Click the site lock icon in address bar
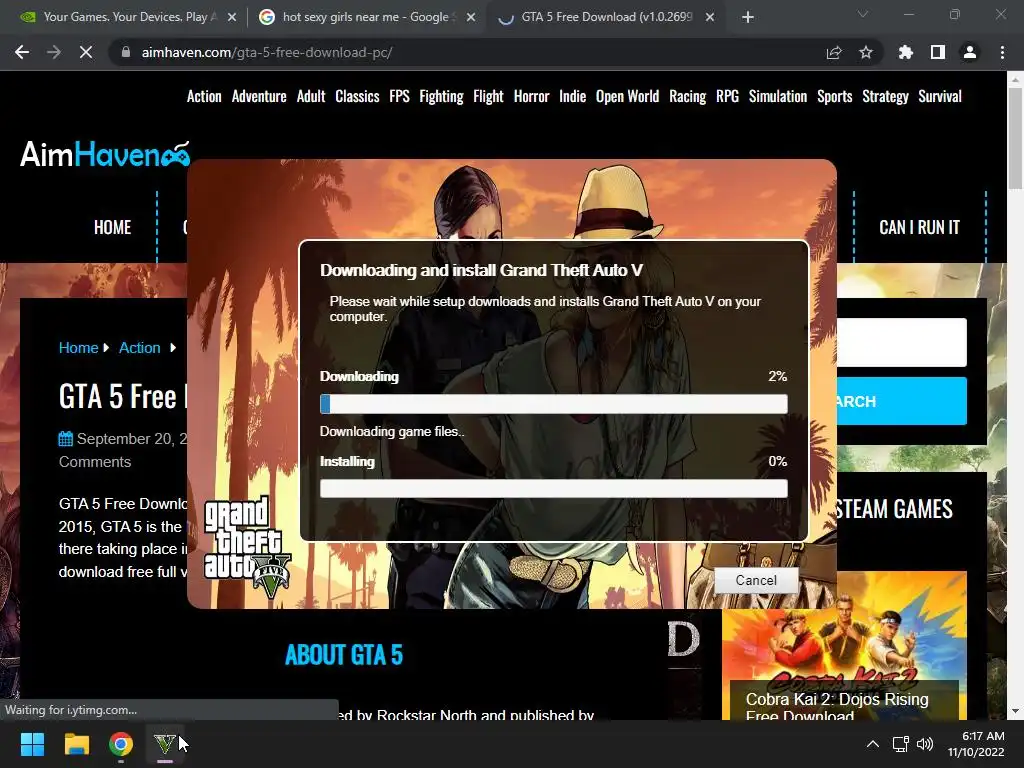This screenshot has width=1024, height=768. pos(125,52)
